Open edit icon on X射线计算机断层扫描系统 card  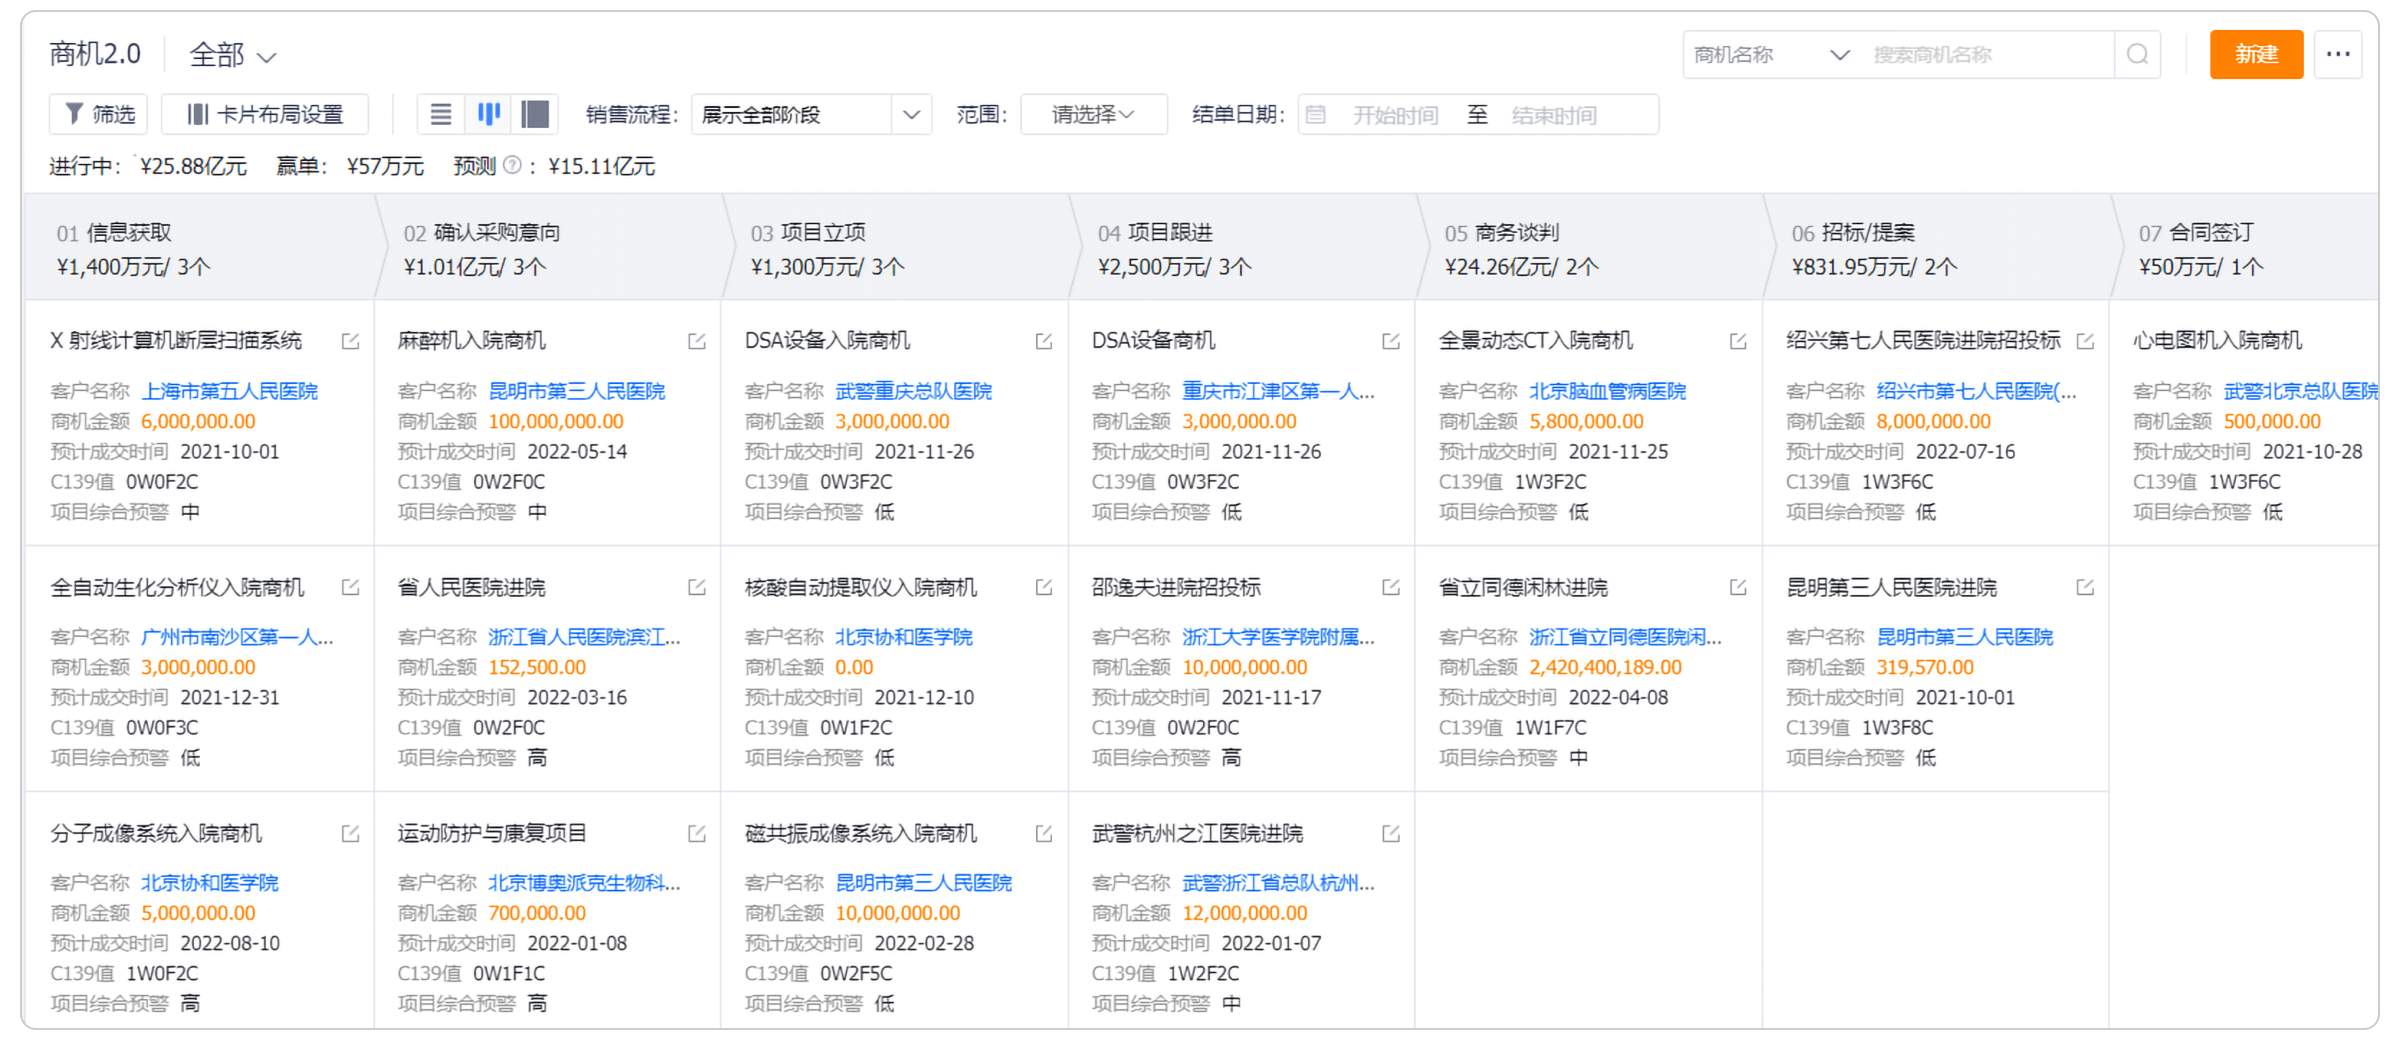point(349,340)
